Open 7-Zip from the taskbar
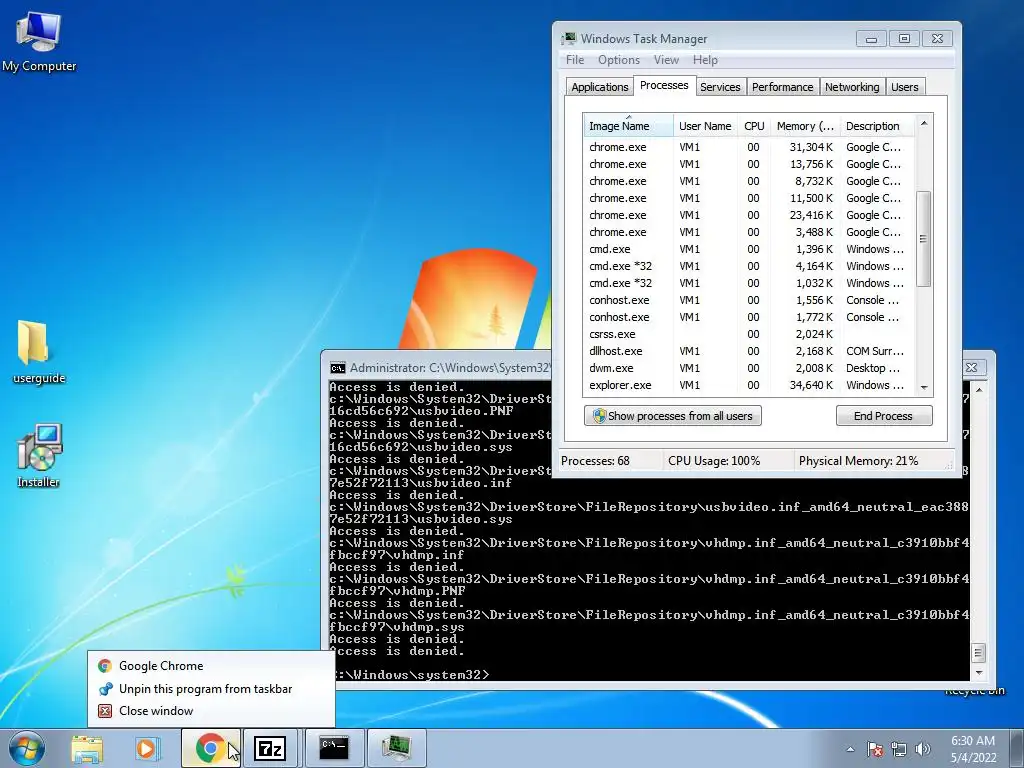 pyautogui.click(x=270, y=748)
